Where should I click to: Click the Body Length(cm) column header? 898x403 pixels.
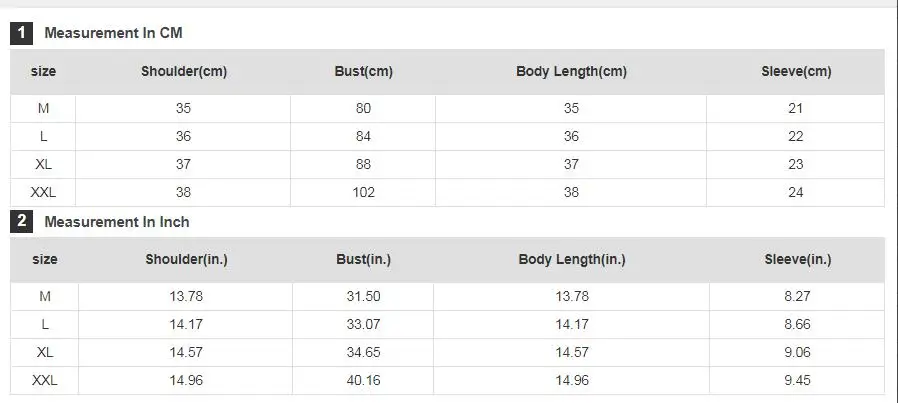(572, 72)
